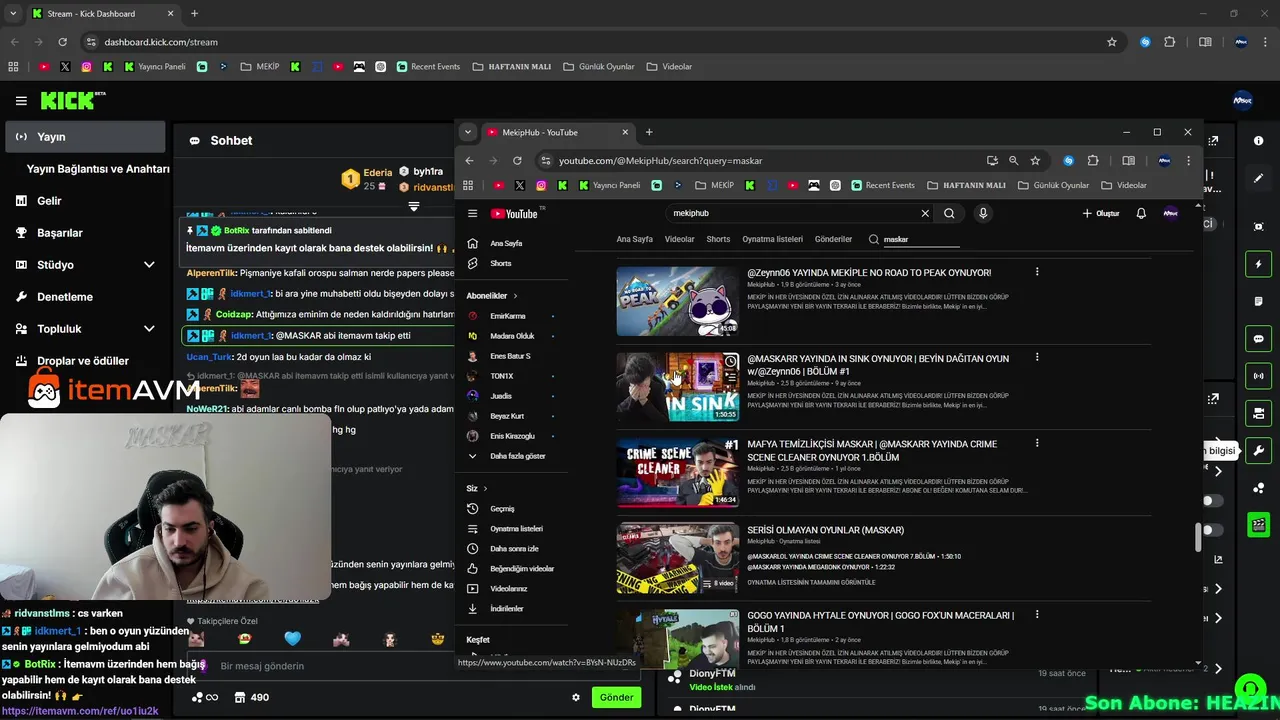Open Yayın Bağlantısı ve Anahtarı

point(98,169)
